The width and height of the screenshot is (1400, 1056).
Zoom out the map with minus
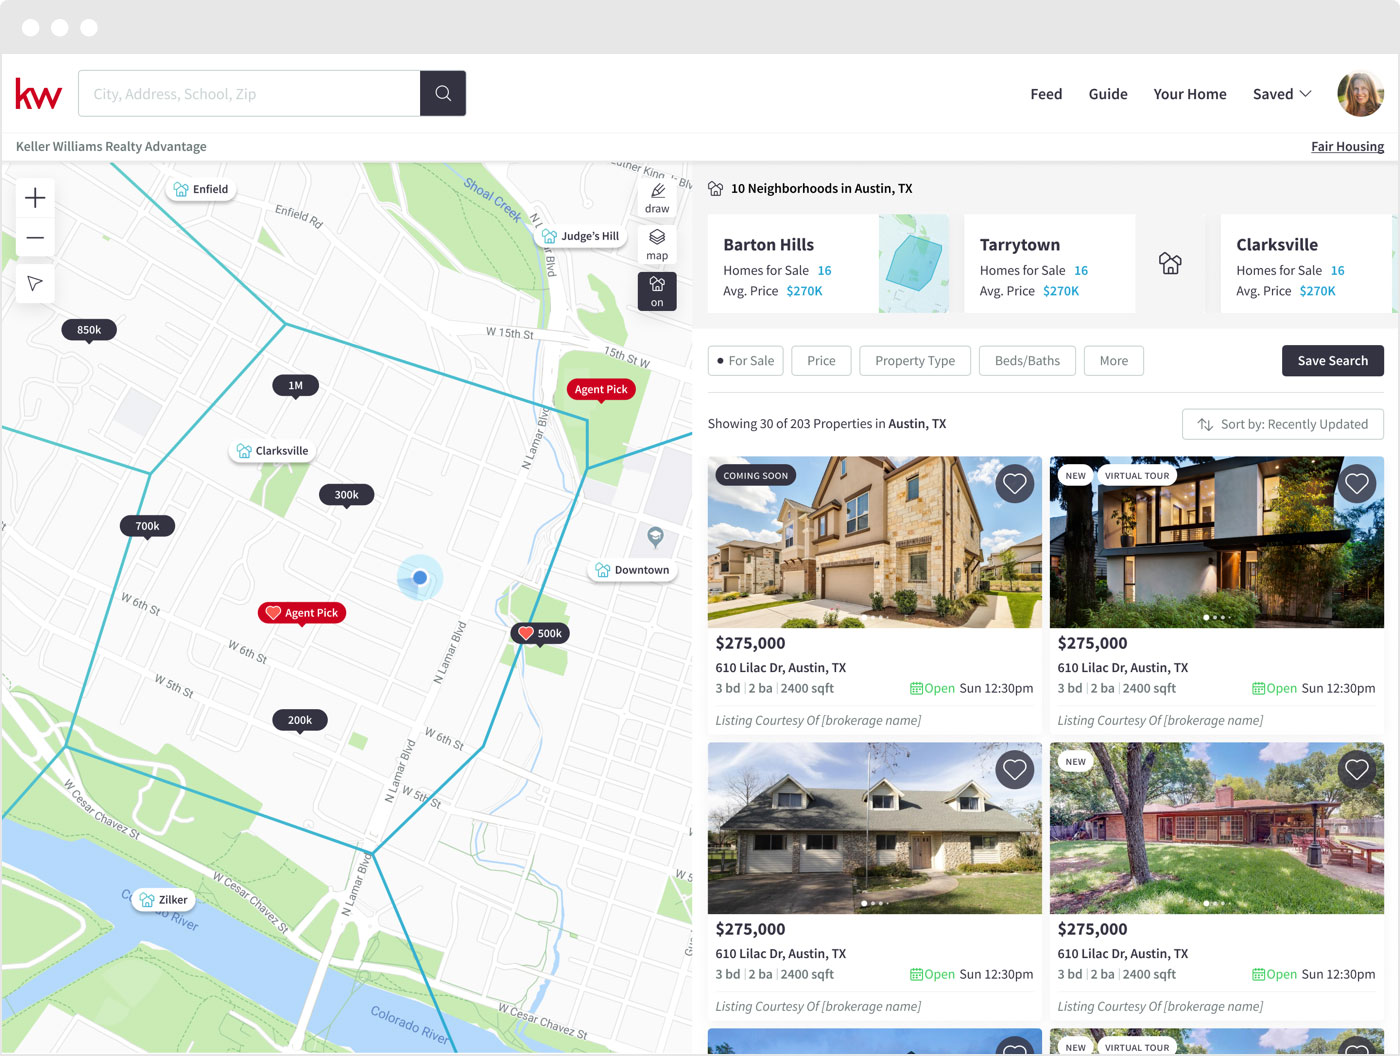[x=35, y=238]
